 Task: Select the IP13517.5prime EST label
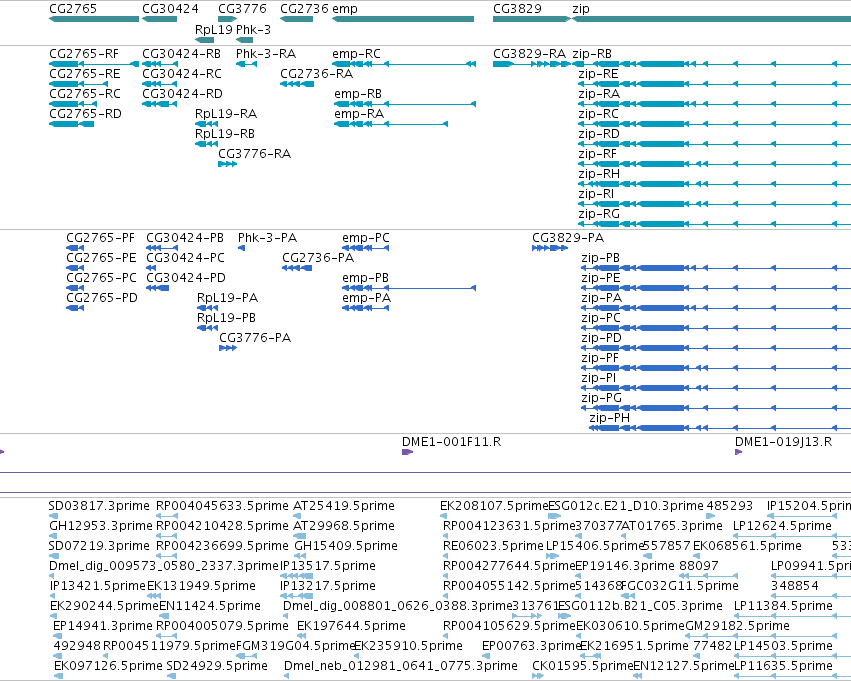(328, 566)
